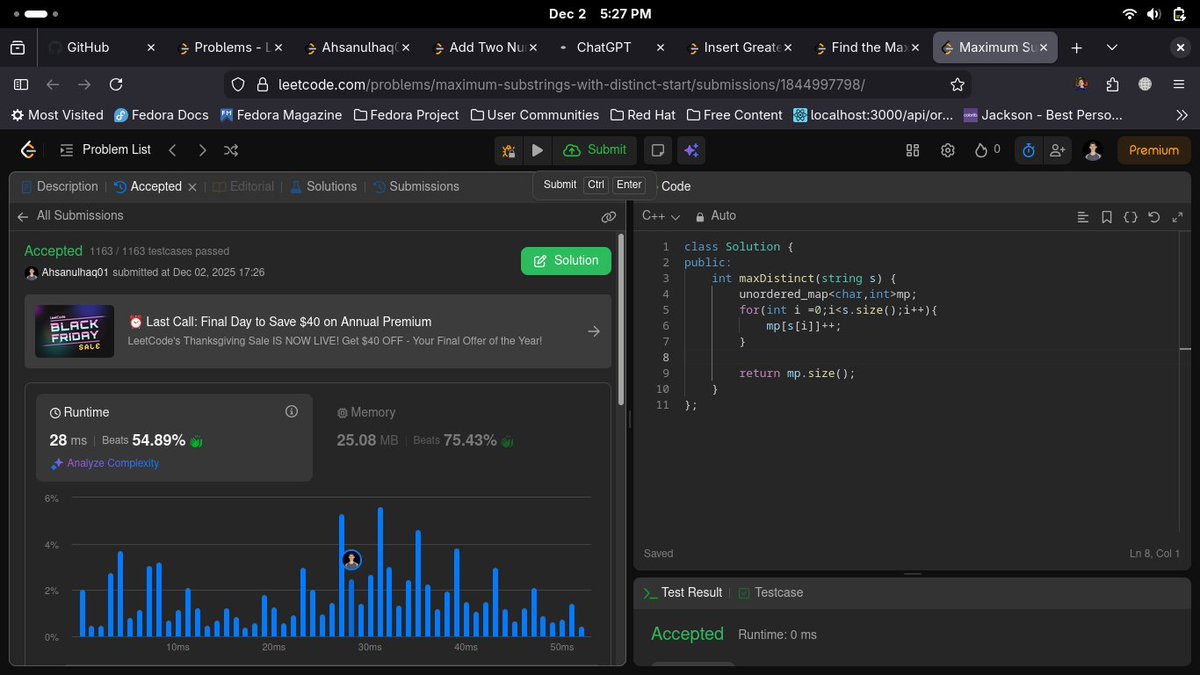Open the browser hamburger menu
1200x675 pixels.
(x=1178, y=85)
